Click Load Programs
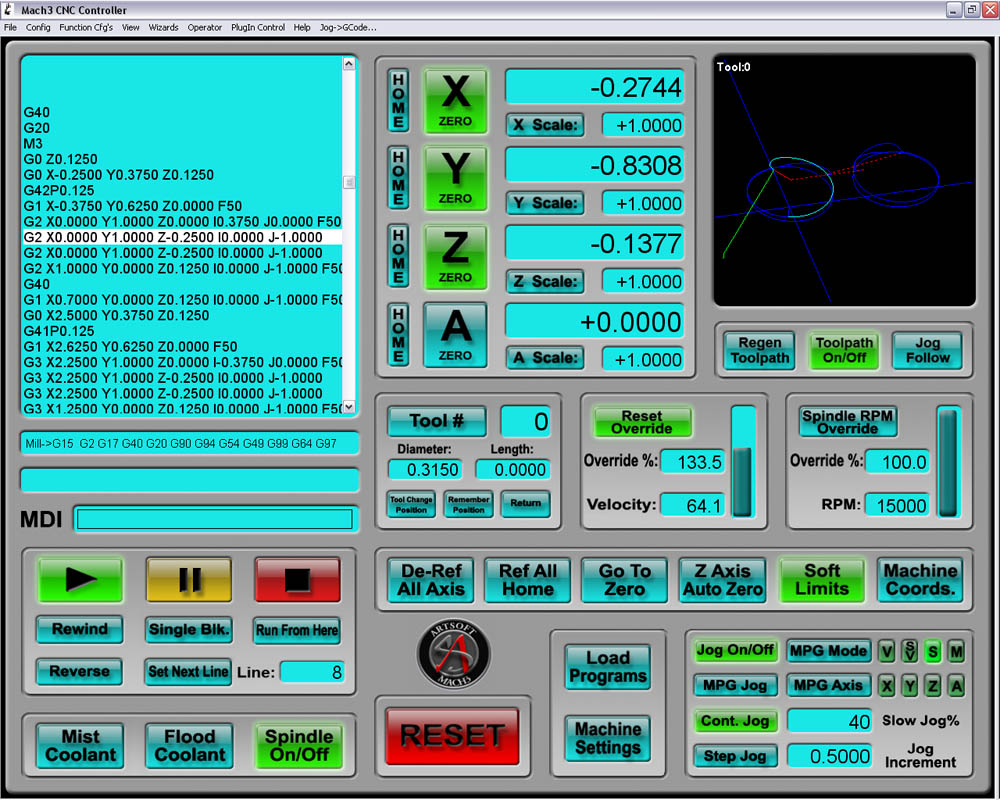Viewport: 1000px width, 800px height. click(x=608, y=667)
